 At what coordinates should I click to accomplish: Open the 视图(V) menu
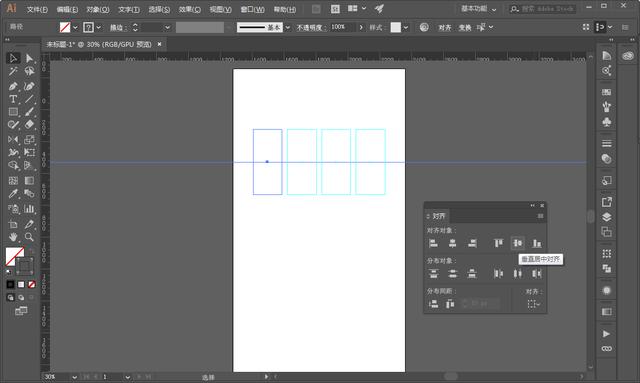pos(220,9)
